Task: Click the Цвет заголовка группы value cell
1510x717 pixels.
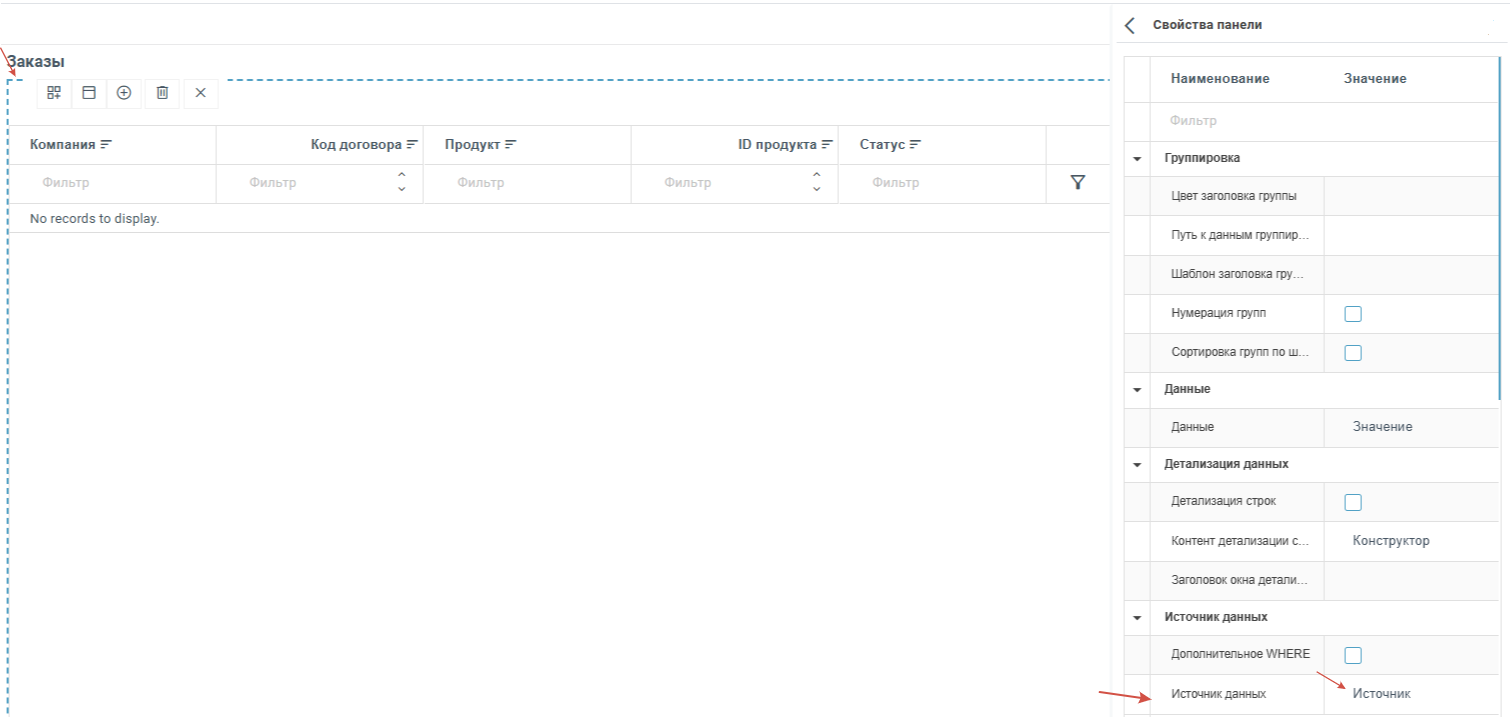Action: tap(1410, 196)
